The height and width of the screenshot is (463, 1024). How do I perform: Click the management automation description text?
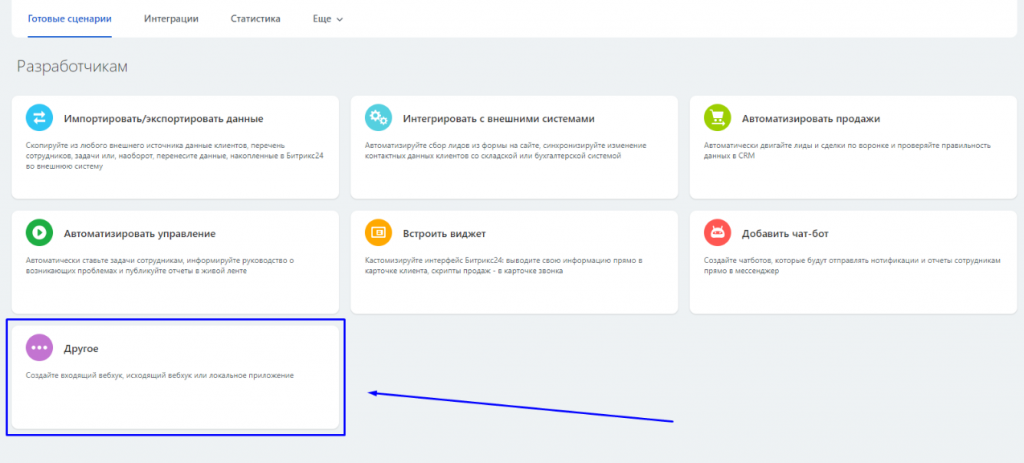point(160,265)
